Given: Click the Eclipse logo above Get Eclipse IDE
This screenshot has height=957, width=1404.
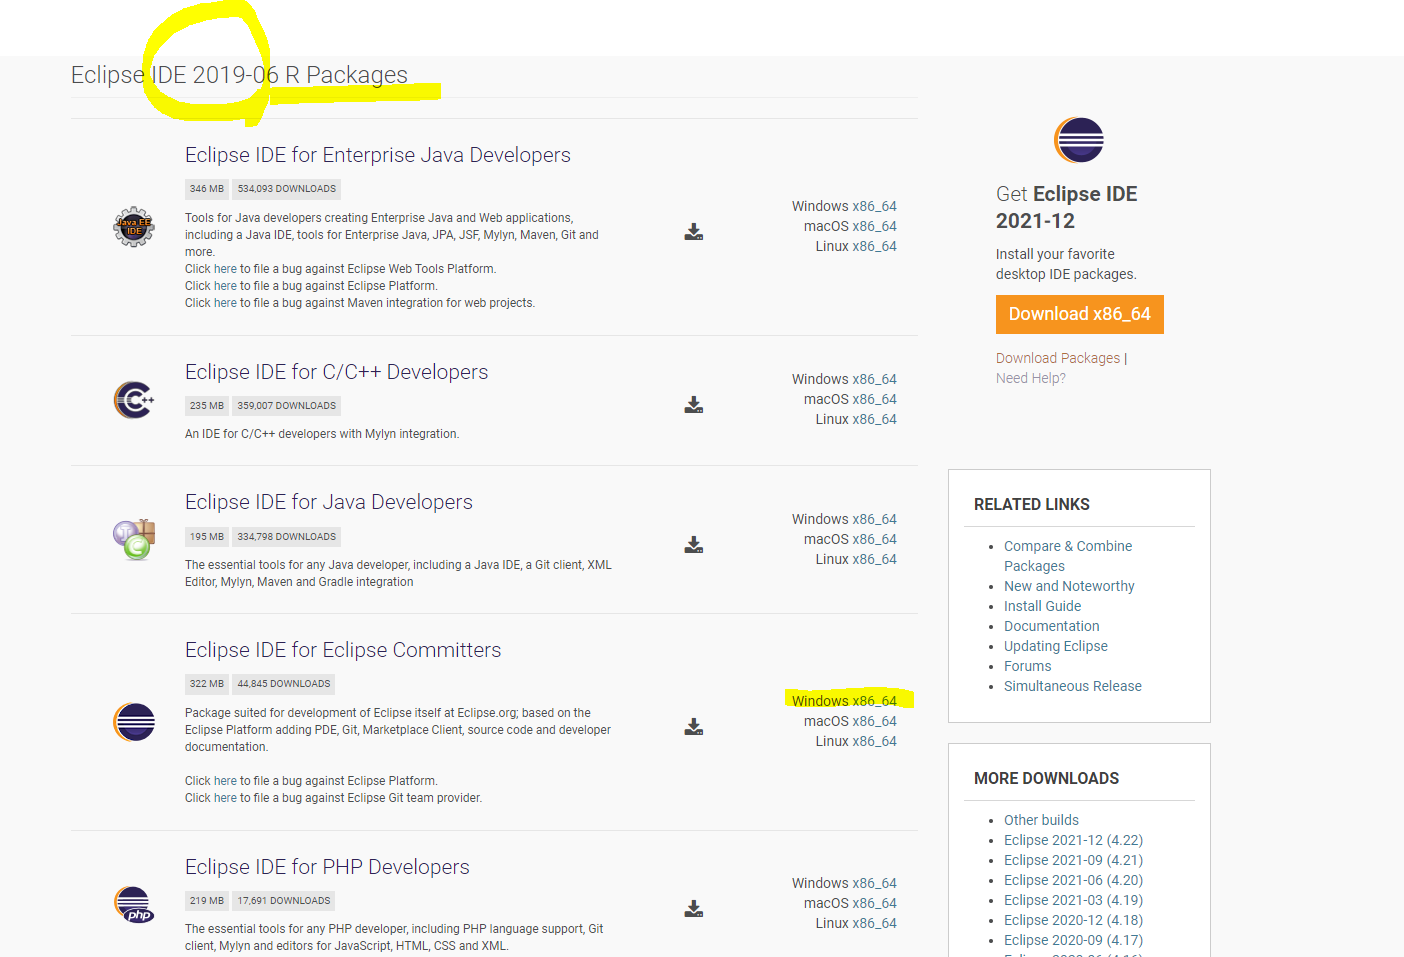Looking at the screenshot, I should [x=1079, y=140].
